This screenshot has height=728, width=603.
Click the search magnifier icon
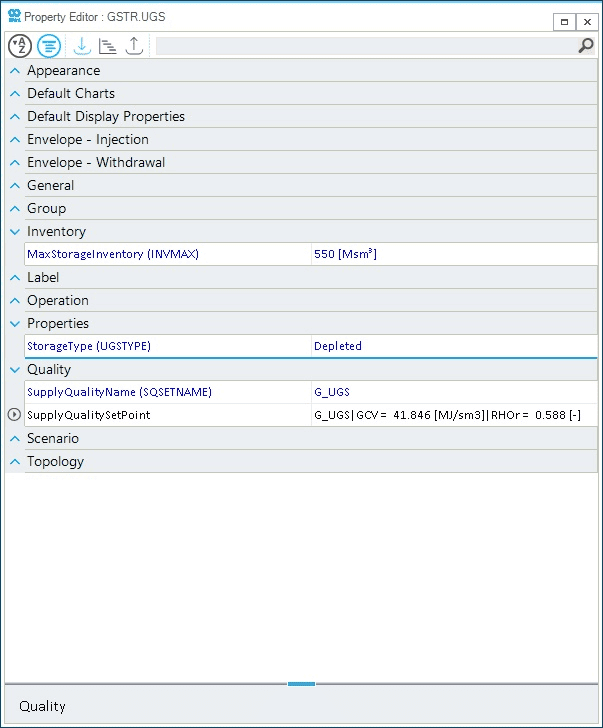pyautogui.click(x=586, y=46)
